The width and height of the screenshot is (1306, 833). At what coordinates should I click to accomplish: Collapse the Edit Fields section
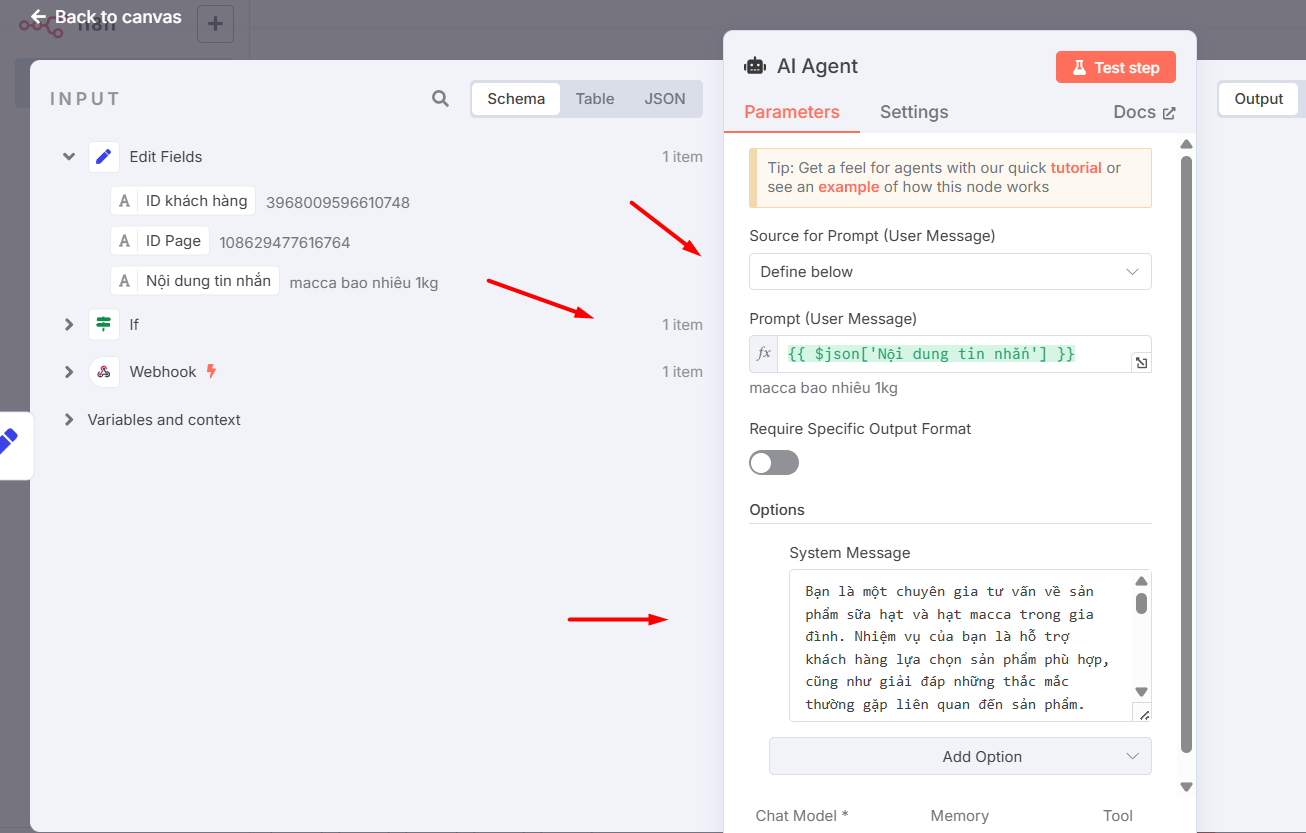coord(69,157)
